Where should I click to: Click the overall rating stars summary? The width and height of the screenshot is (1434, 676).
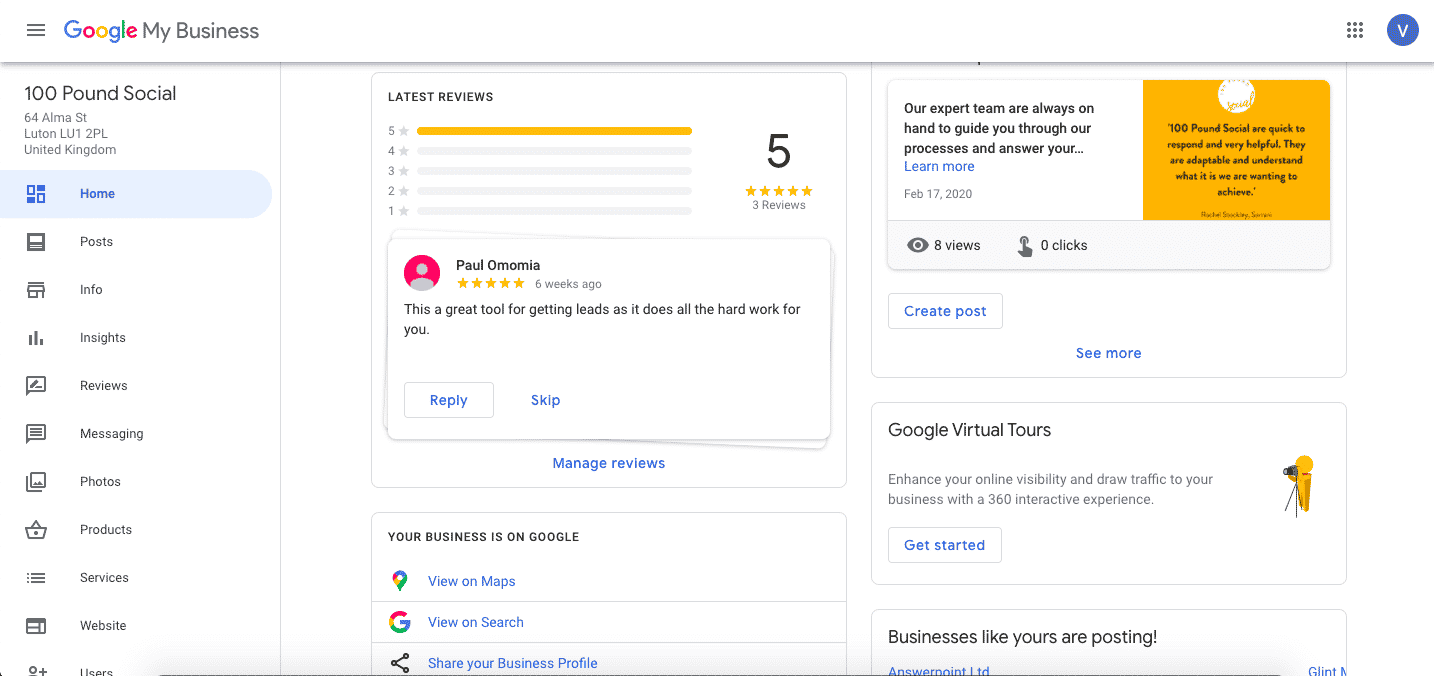click(x=779, y=191)
